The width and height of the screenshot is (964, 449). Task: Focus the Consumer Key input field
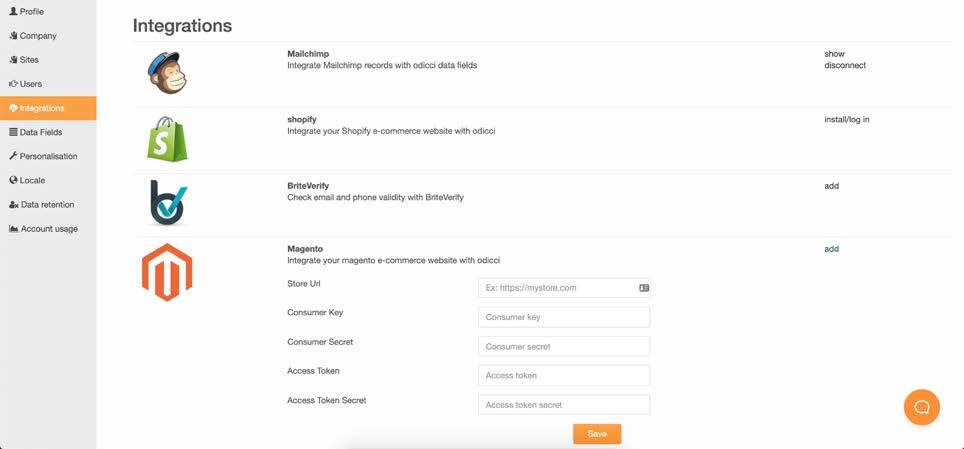[563, 317]
